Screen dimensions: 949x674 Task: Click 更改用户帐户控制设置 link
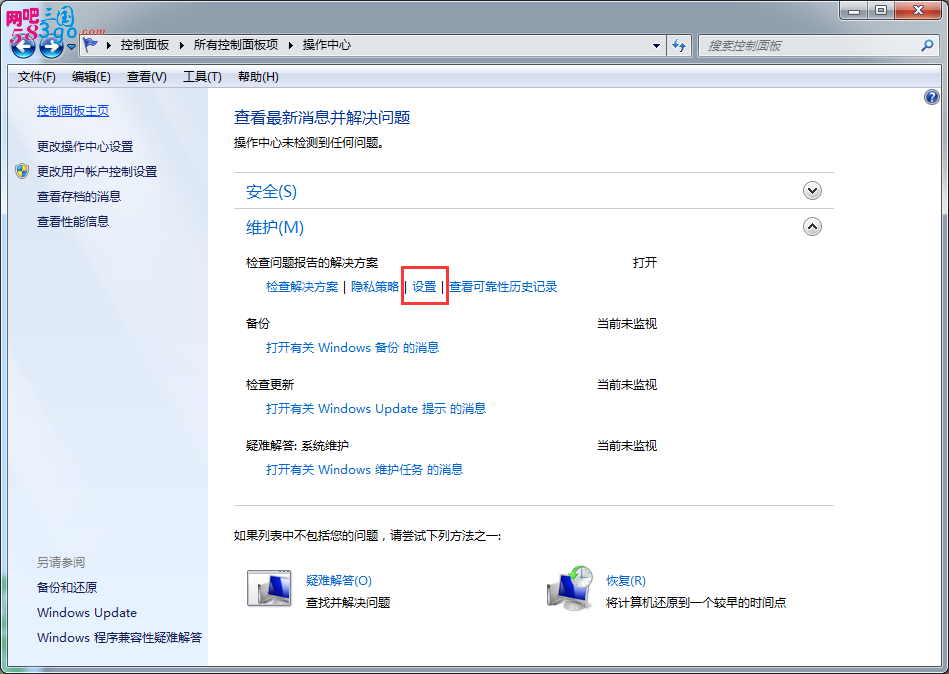97,172
